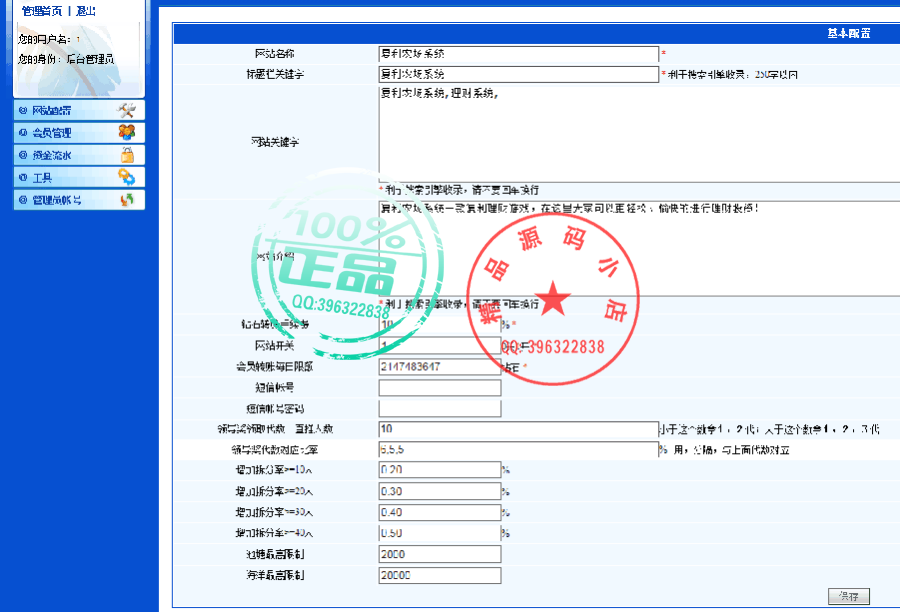Open the 管理员帐号 sidebar menu

click(x=79, y=200)
